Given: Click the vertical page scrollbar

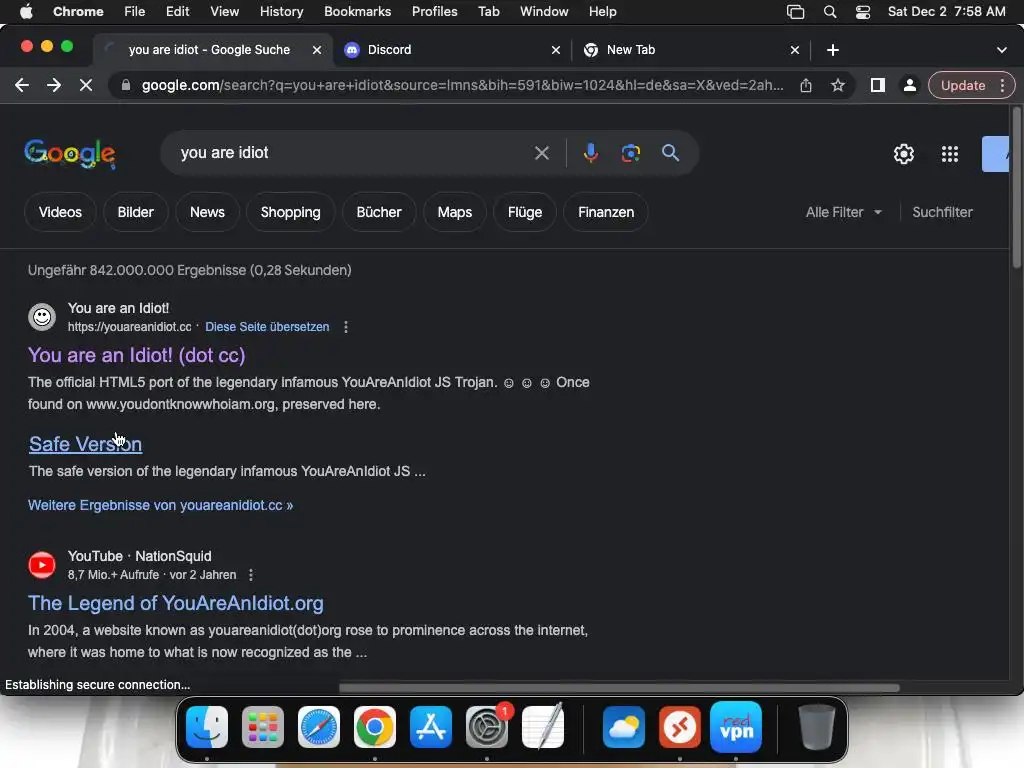Looking at the screenshot, I should point(1016,188).
